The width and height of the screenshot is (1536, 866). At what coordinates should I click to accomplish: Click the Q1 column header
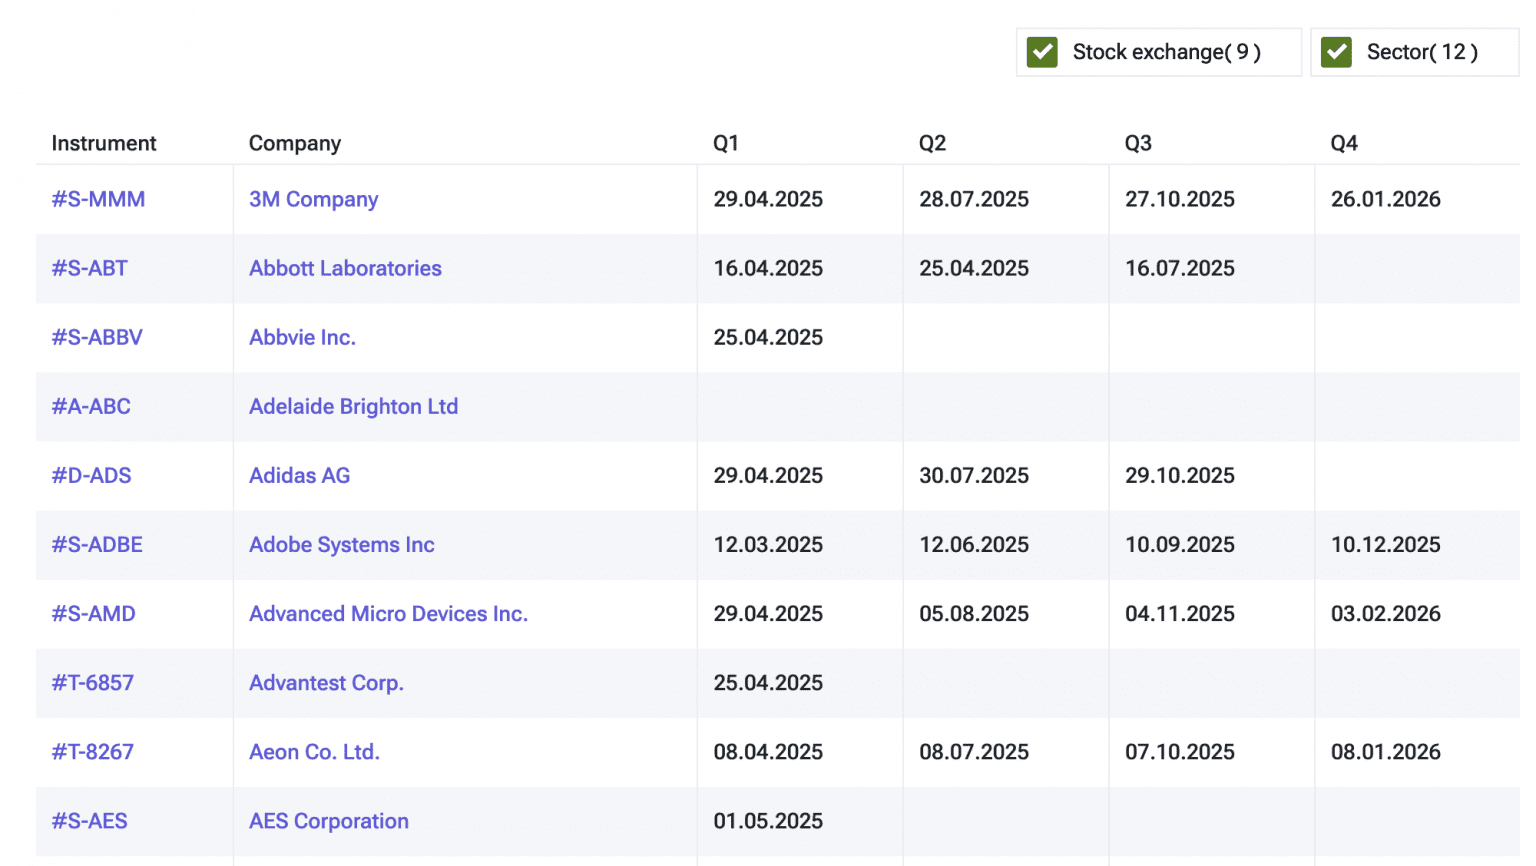tap(726, 143)
